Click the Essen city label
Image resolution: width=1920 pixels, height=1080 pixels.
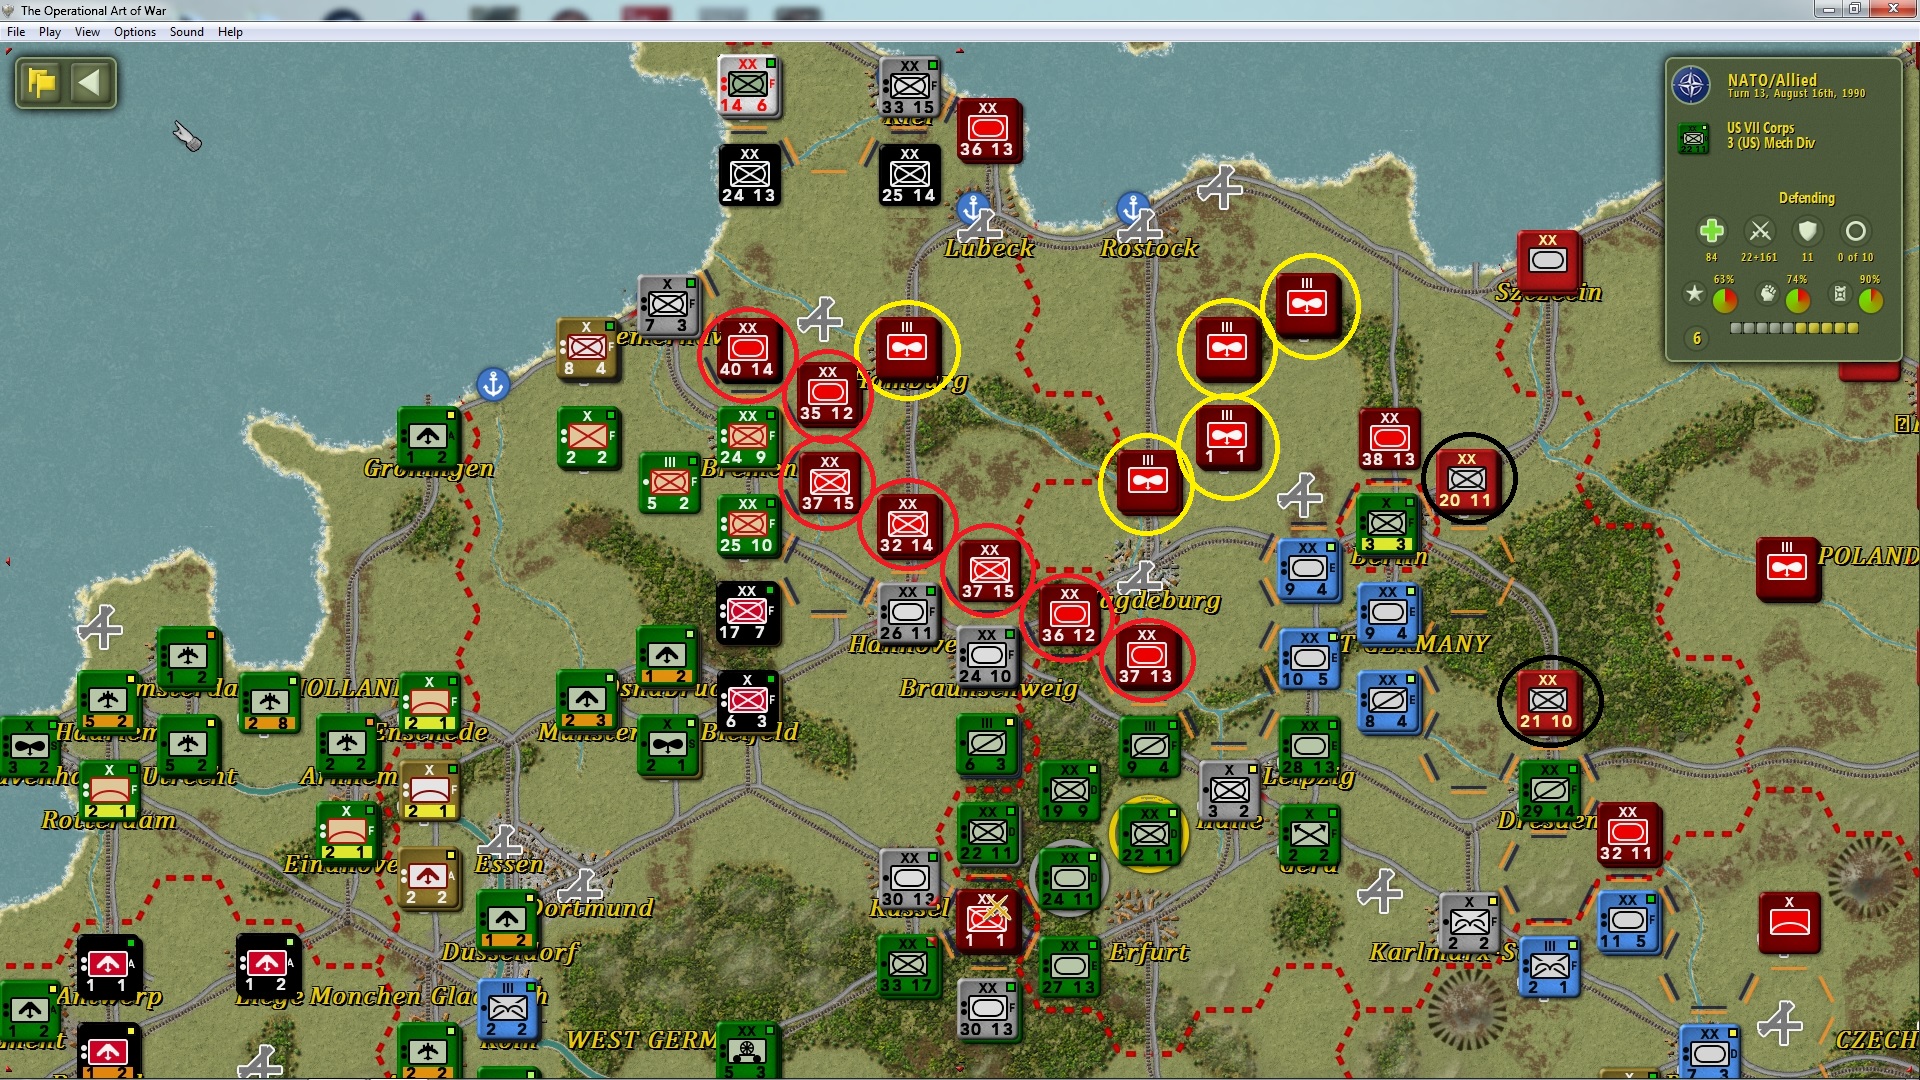click(x=510, y=864)
